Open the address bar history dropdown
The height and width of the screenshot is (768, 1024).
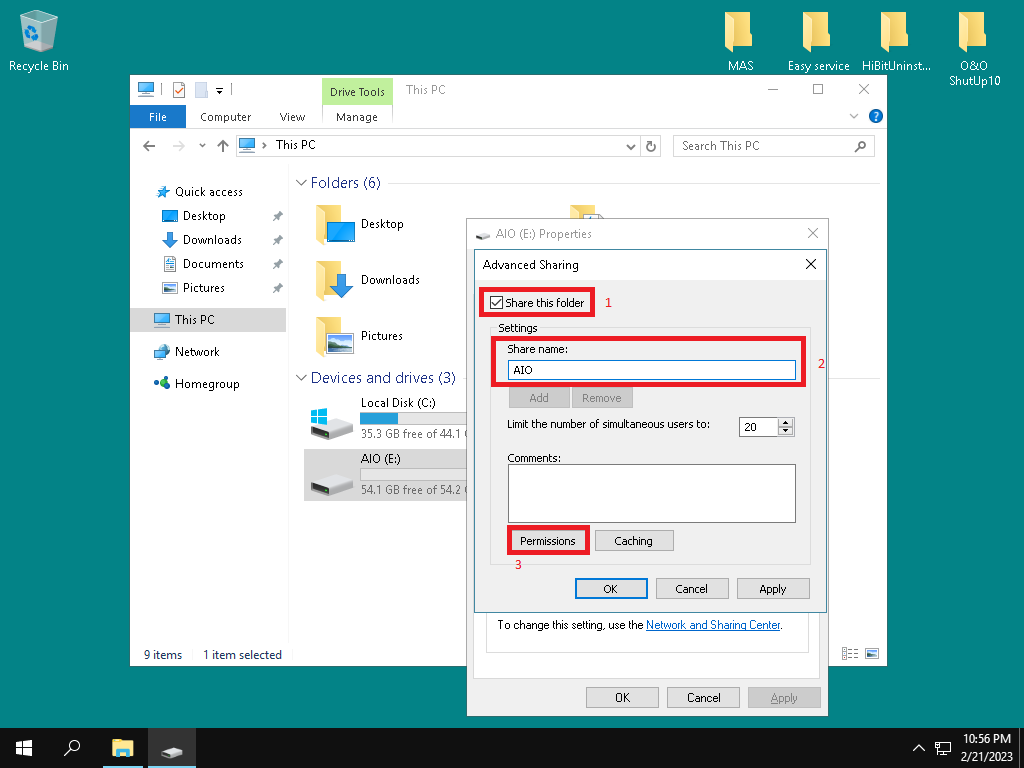click(630, 146)
